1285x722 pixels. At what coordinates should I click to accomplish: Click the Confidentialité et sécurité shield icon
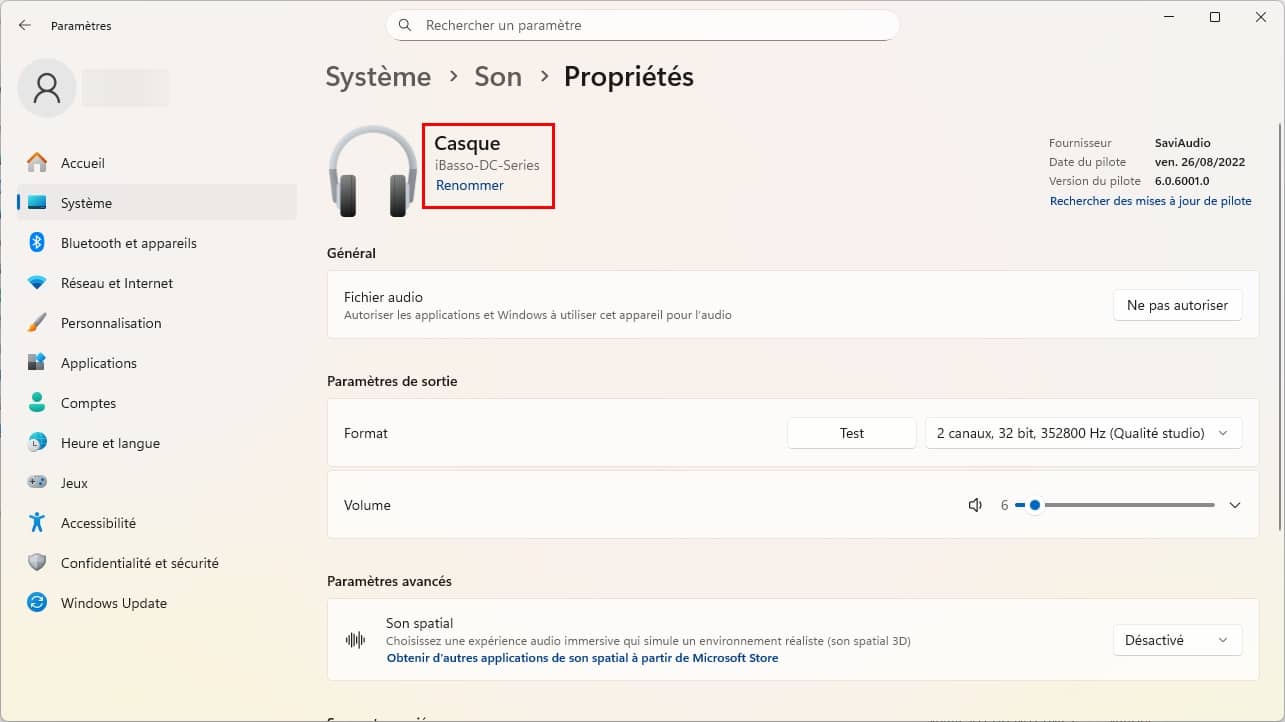37,563
